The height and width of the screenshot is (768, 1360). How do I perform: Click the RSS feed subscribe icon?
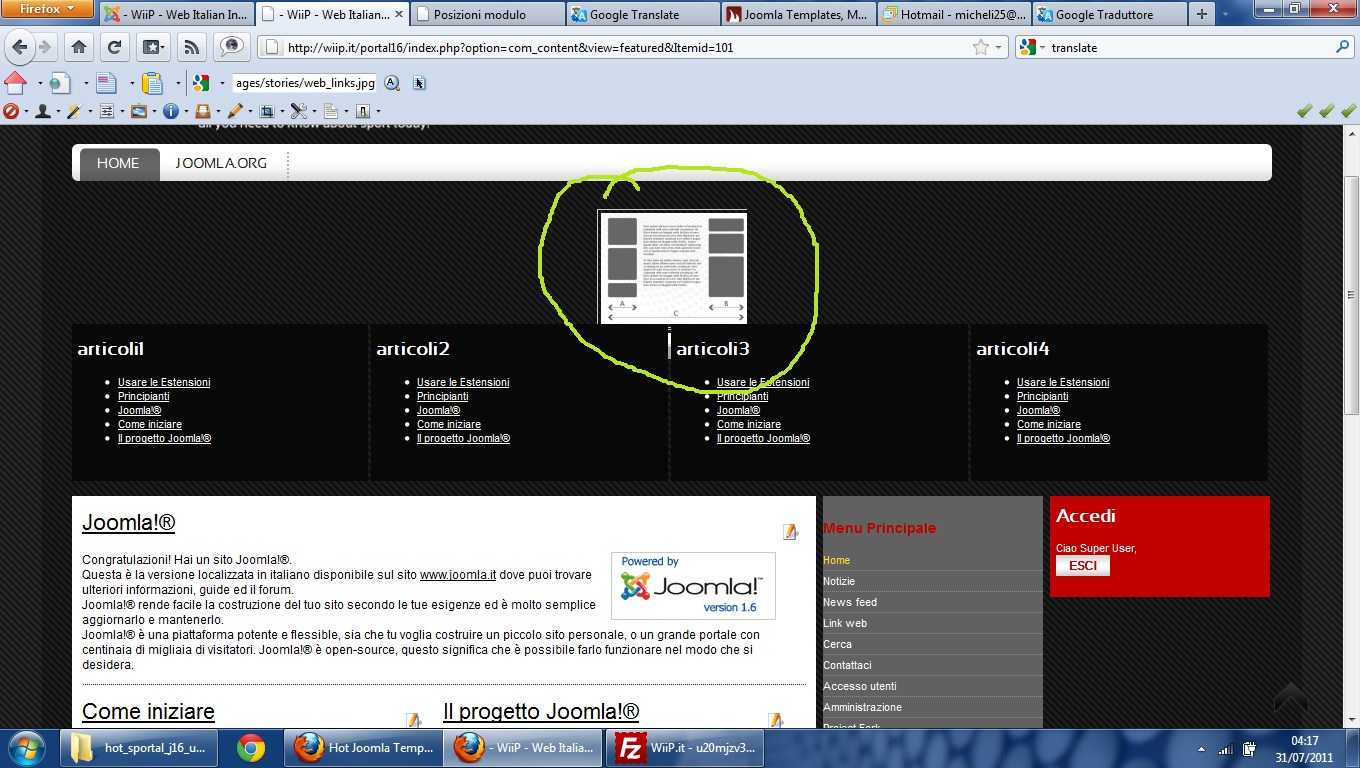tap(191, 47)
